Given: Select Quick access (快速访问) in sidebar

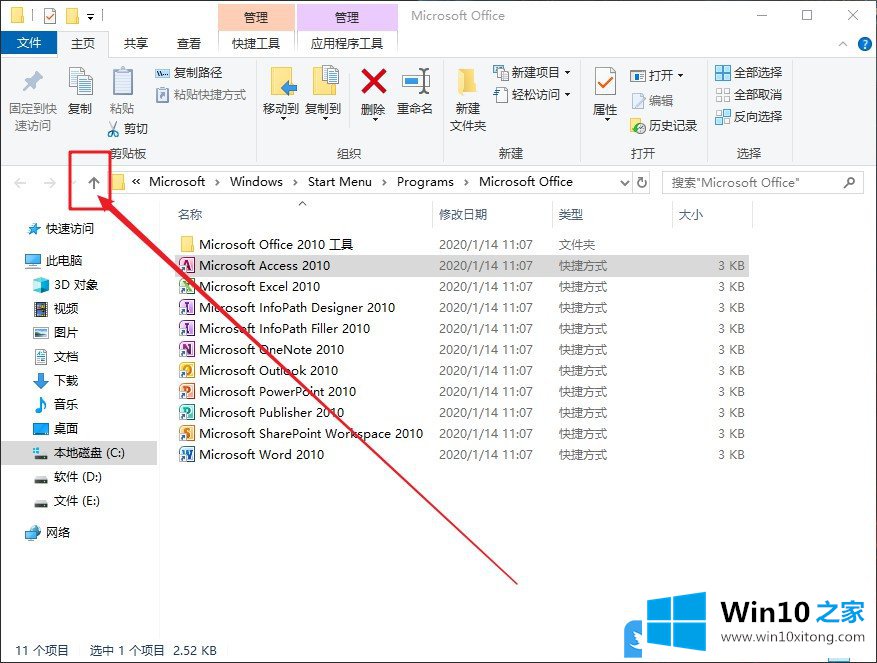Looking at the screenshot, I should point(62,228).
